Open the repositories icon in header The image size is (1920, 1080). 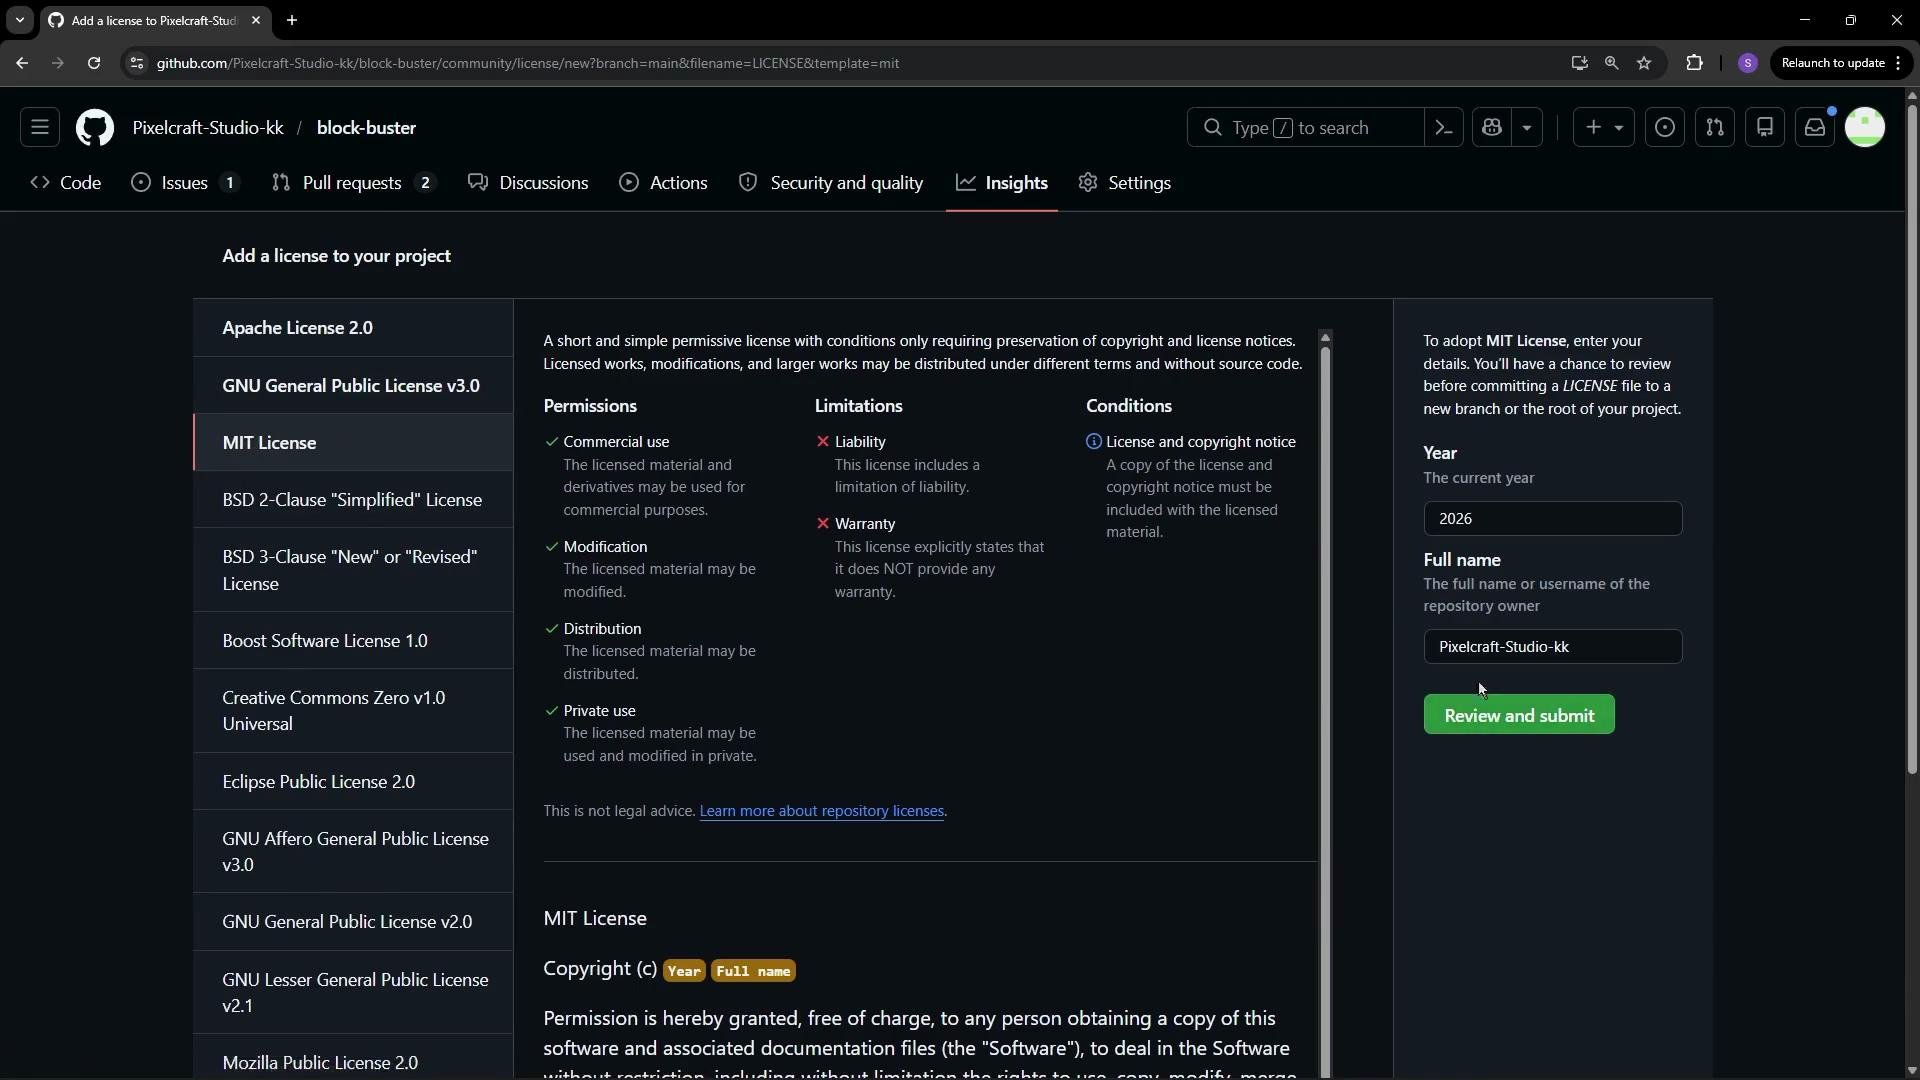(x=1765, y=128)
